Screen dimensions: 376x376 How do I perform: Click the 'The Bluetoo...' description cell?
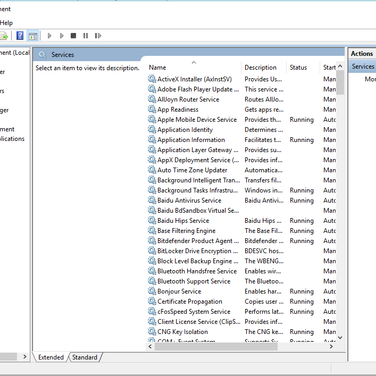point(264,281)
